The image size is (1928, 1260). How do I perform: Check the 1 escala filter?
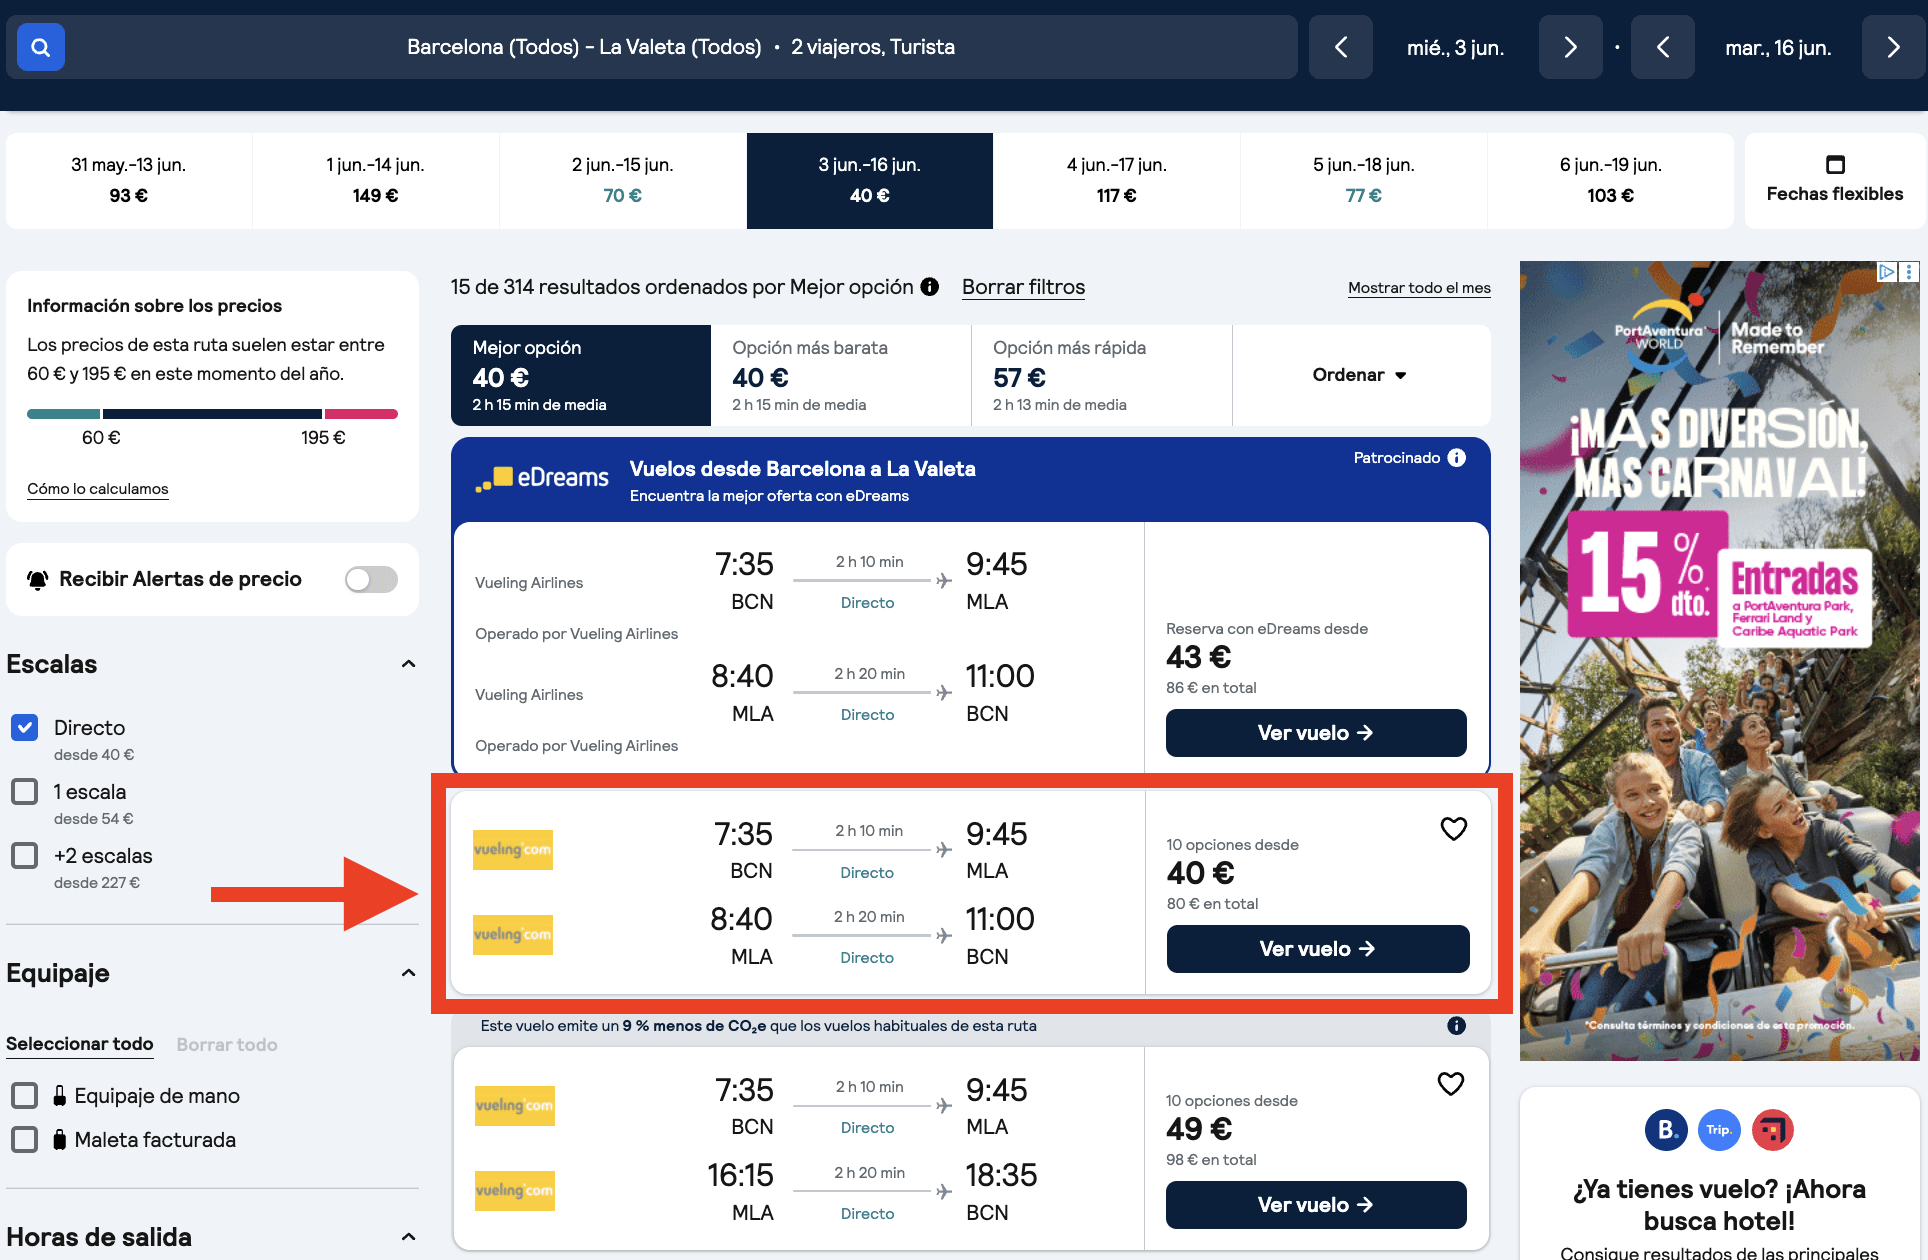coord(25,792)
